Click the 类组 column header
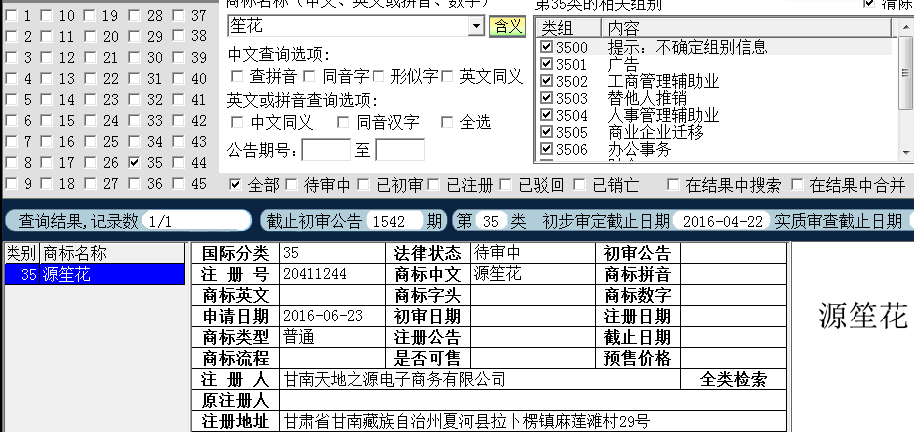914x432 pixels. (569, 28)
